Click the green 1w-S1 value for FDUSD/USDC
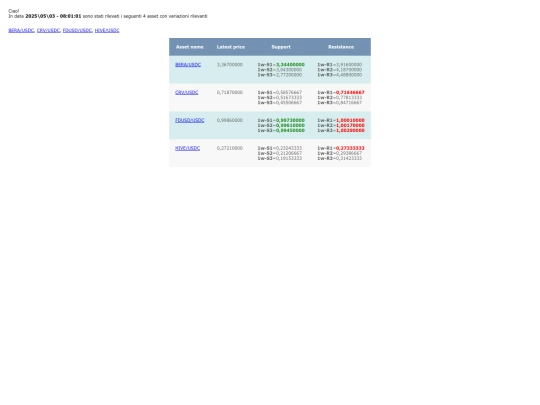This screenshot has width=540, height=405. click(290, 120)
